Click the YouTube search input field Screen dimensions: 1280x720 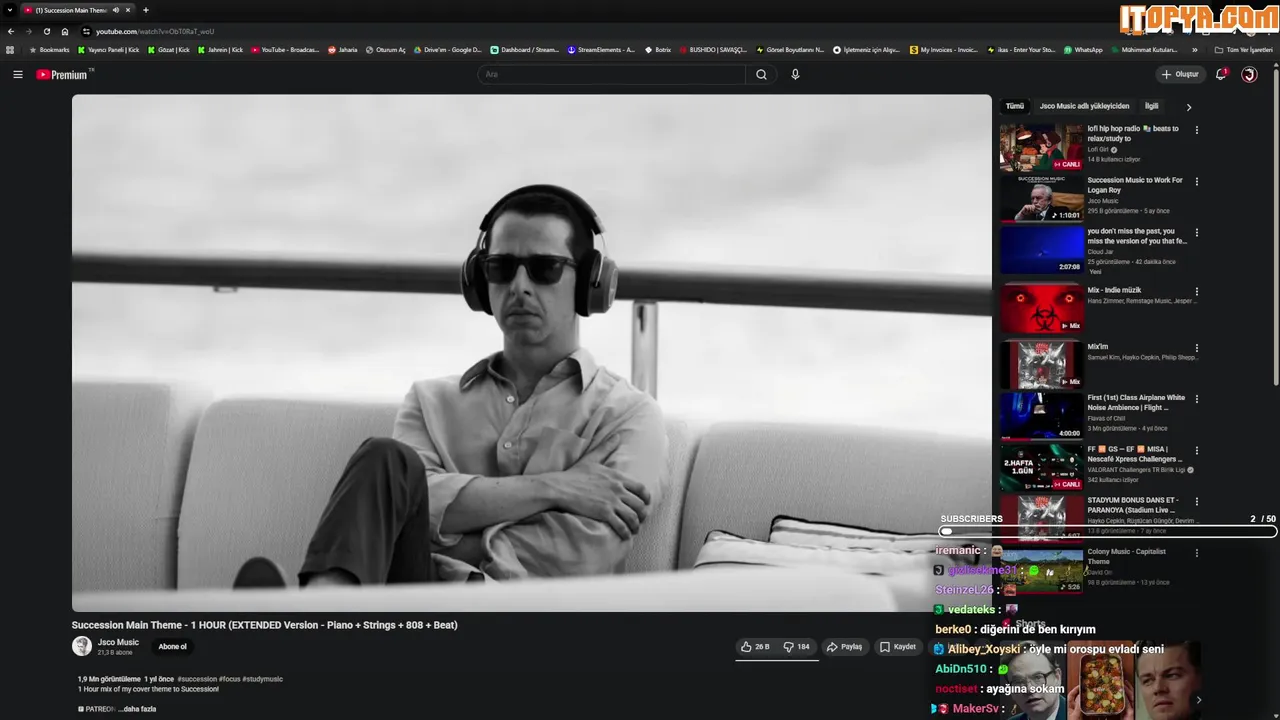coord(611,74)
